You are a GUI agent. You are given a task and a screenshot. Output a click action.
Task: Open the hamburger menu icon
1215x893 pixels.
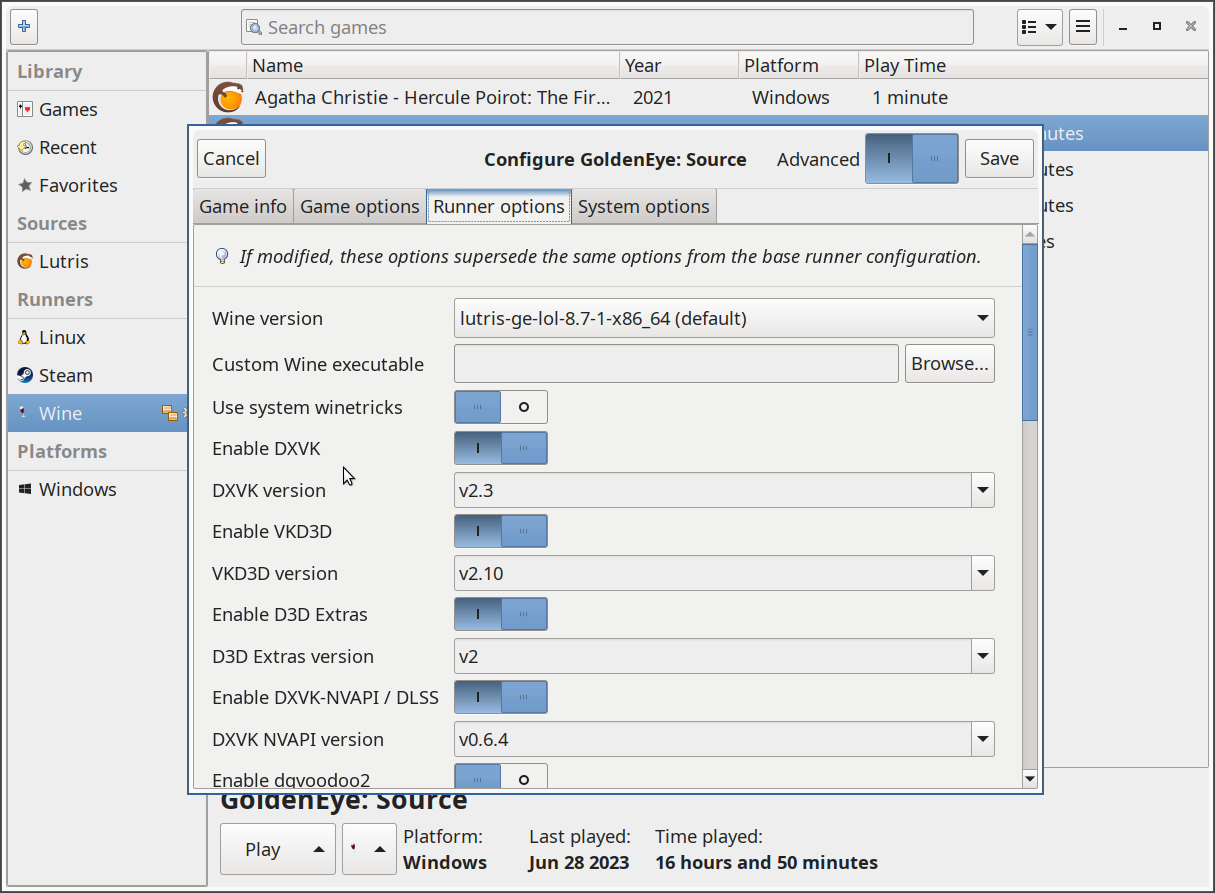click(x=1083, y=27)
